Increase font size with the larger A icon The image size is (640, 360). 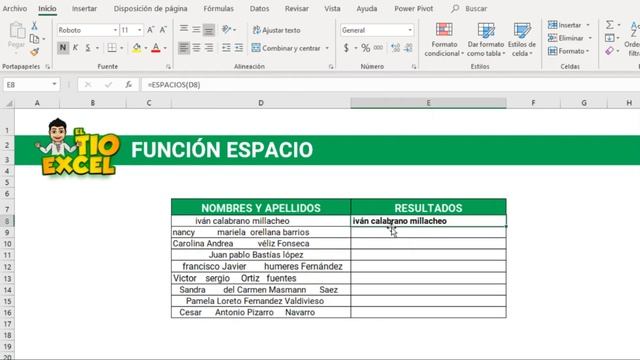coord(151,30)
